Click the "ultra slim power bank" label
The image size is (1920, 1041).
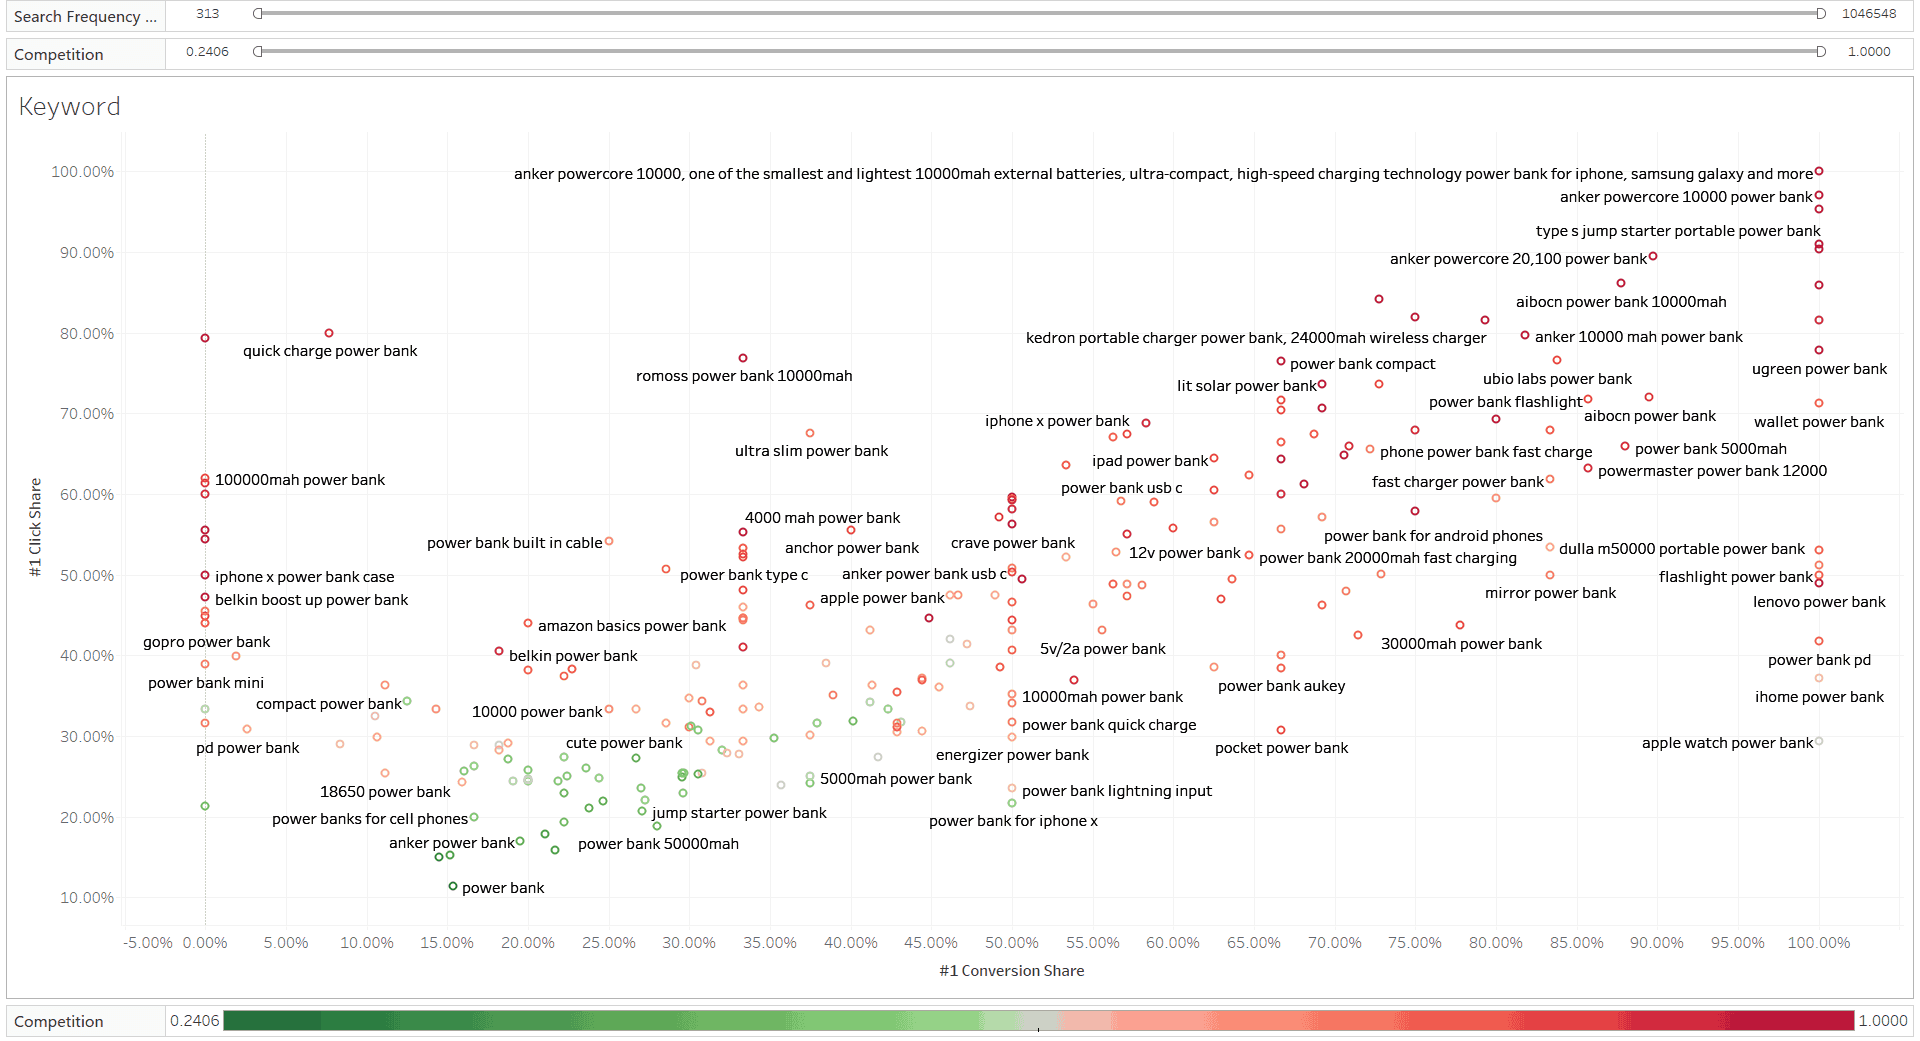(x=811, y=451)
